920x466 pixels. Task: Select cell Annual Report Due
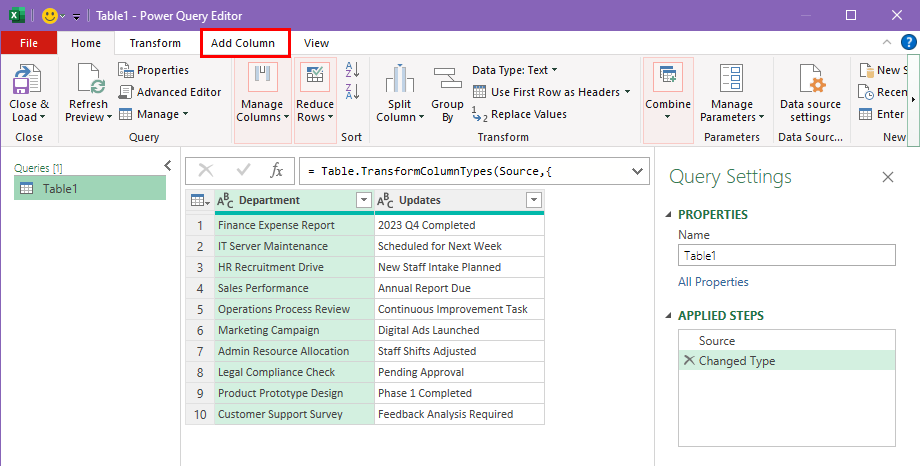pos(459,289)
